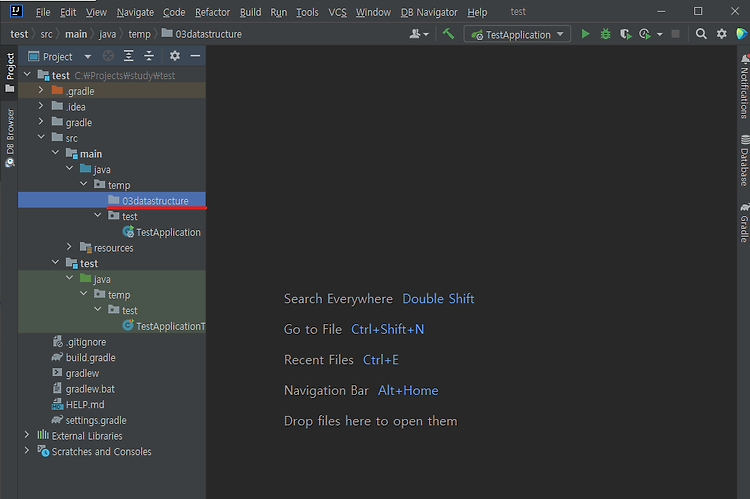Image resolution: width=750 pixels, height=499 pixels.
Task: Run TestApplication with green play button
Action: coord(585,34)
